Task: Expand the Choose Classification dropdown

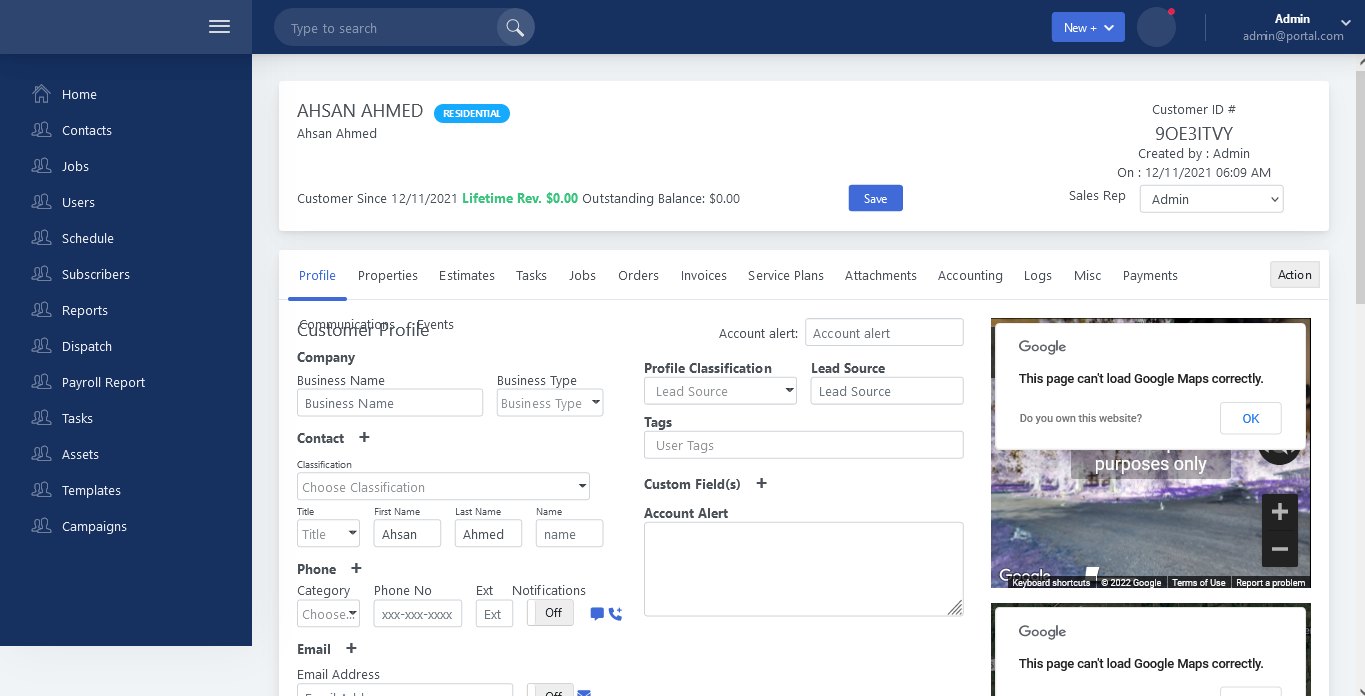Action: pyautogui.click(x=443, y=487)
